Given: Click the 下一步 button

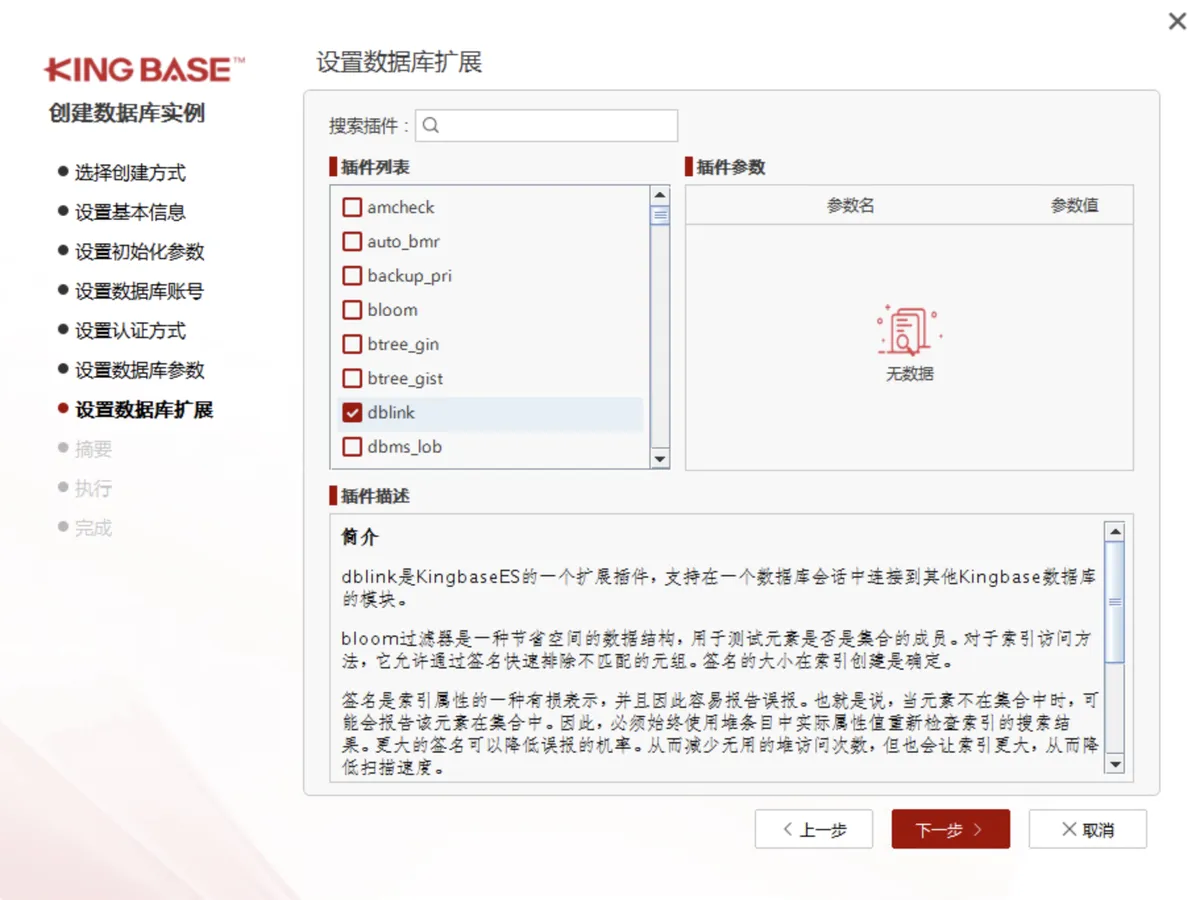Looking at the screenshot, I should 950,829.
